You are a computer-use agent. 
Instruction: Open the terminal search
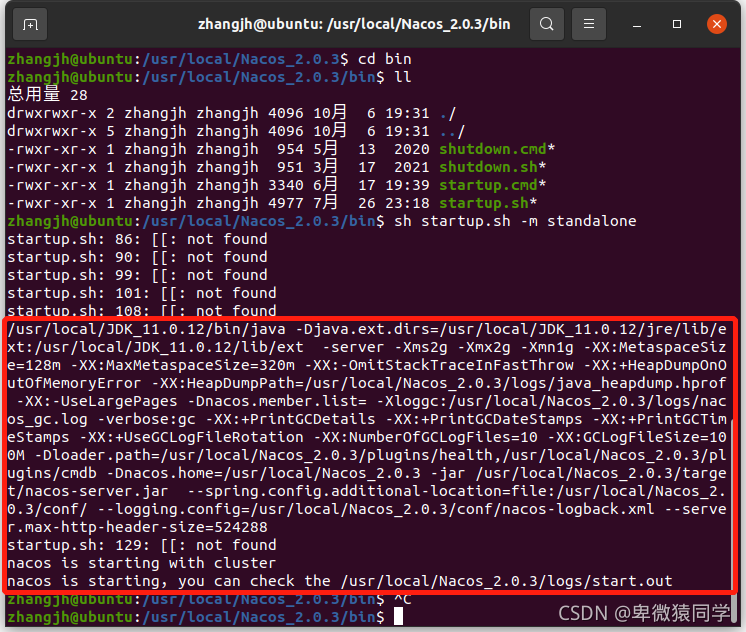point(547,24)
